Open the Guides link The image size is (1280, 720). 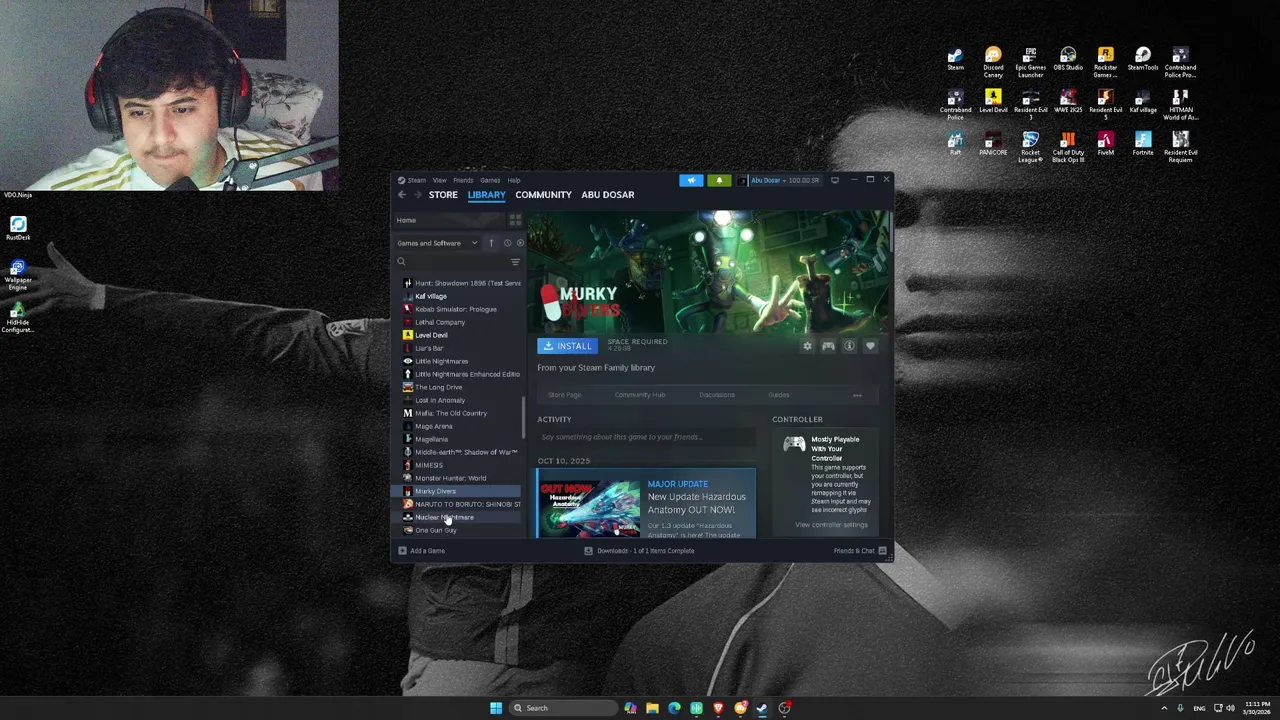point(779,395)
